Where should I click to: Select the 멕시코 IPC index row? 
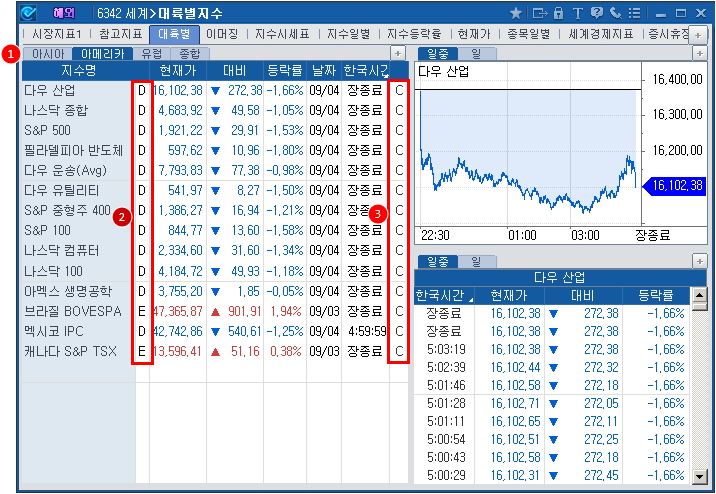pyautogui.click(x=215, y=331)
